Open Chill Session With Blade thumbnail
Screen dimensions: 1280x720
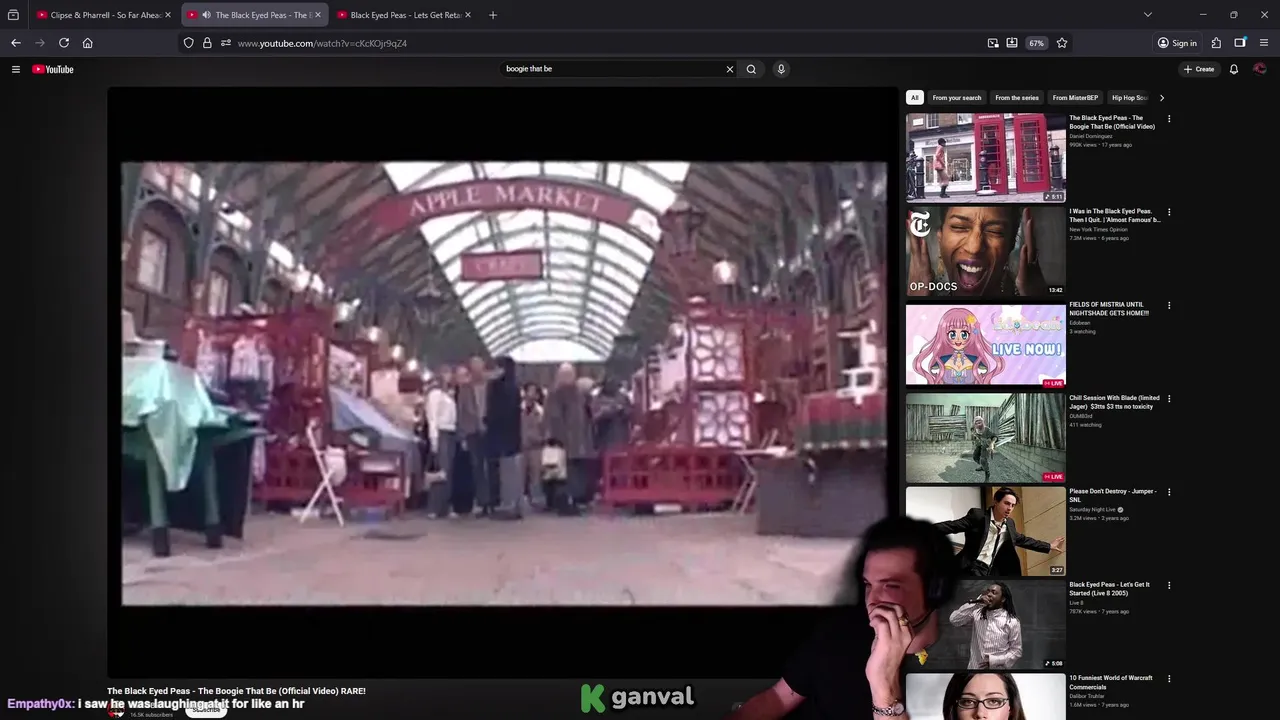click(986, 438)
